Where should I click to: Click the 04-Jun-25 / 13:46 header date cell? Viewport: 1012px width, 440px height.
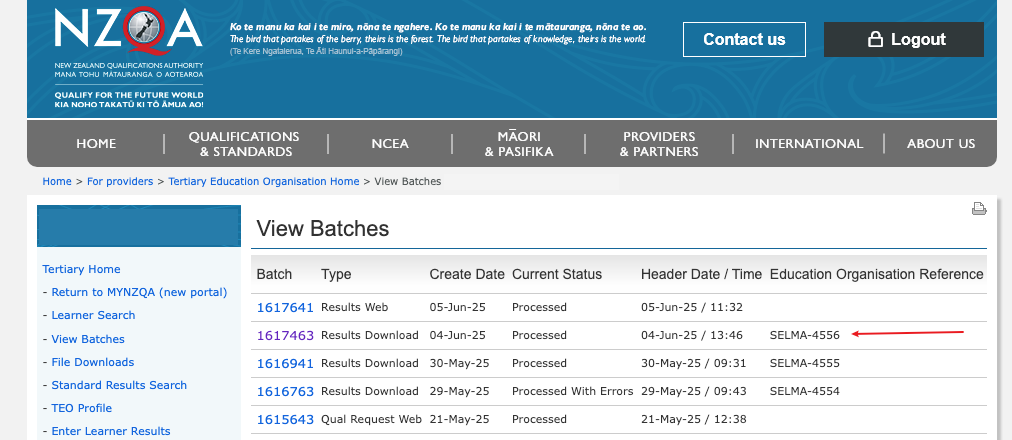click(692, 335)
